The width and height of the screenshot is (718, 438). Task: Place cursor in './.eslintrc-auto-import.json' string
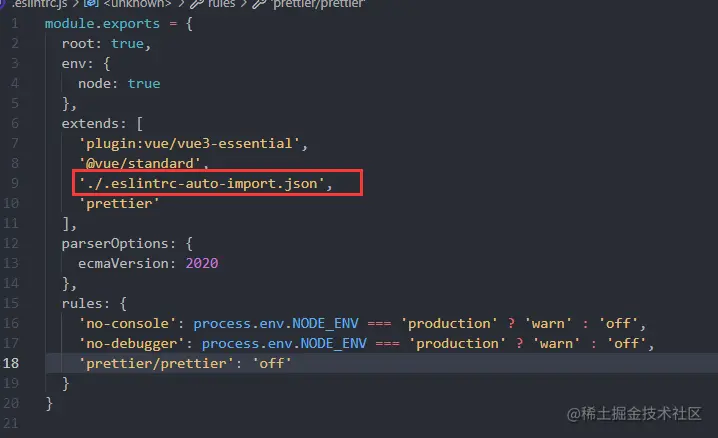click(202, 184)
